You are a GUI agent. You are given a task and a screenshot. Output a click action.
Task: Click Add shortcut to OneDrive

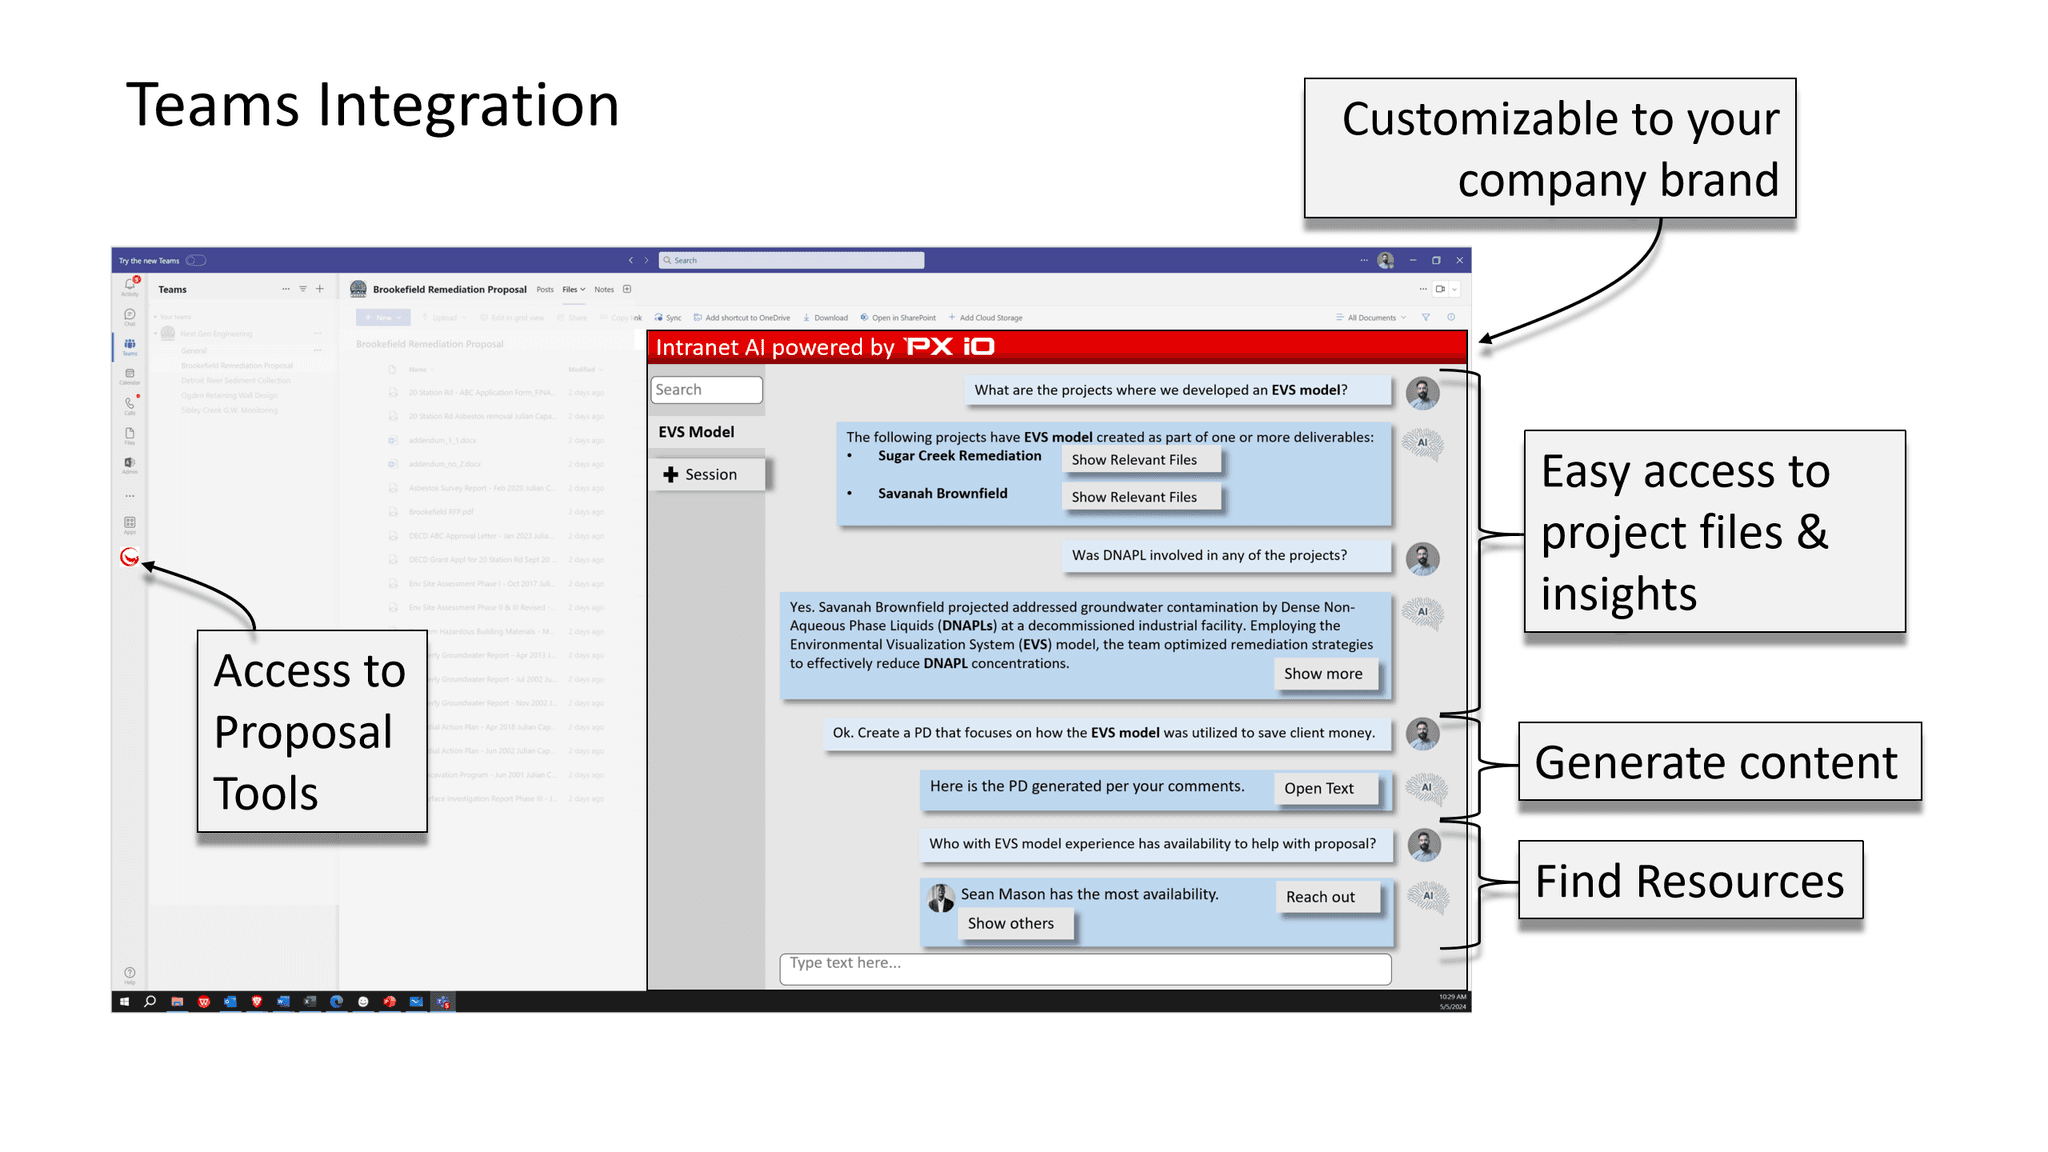741,318
